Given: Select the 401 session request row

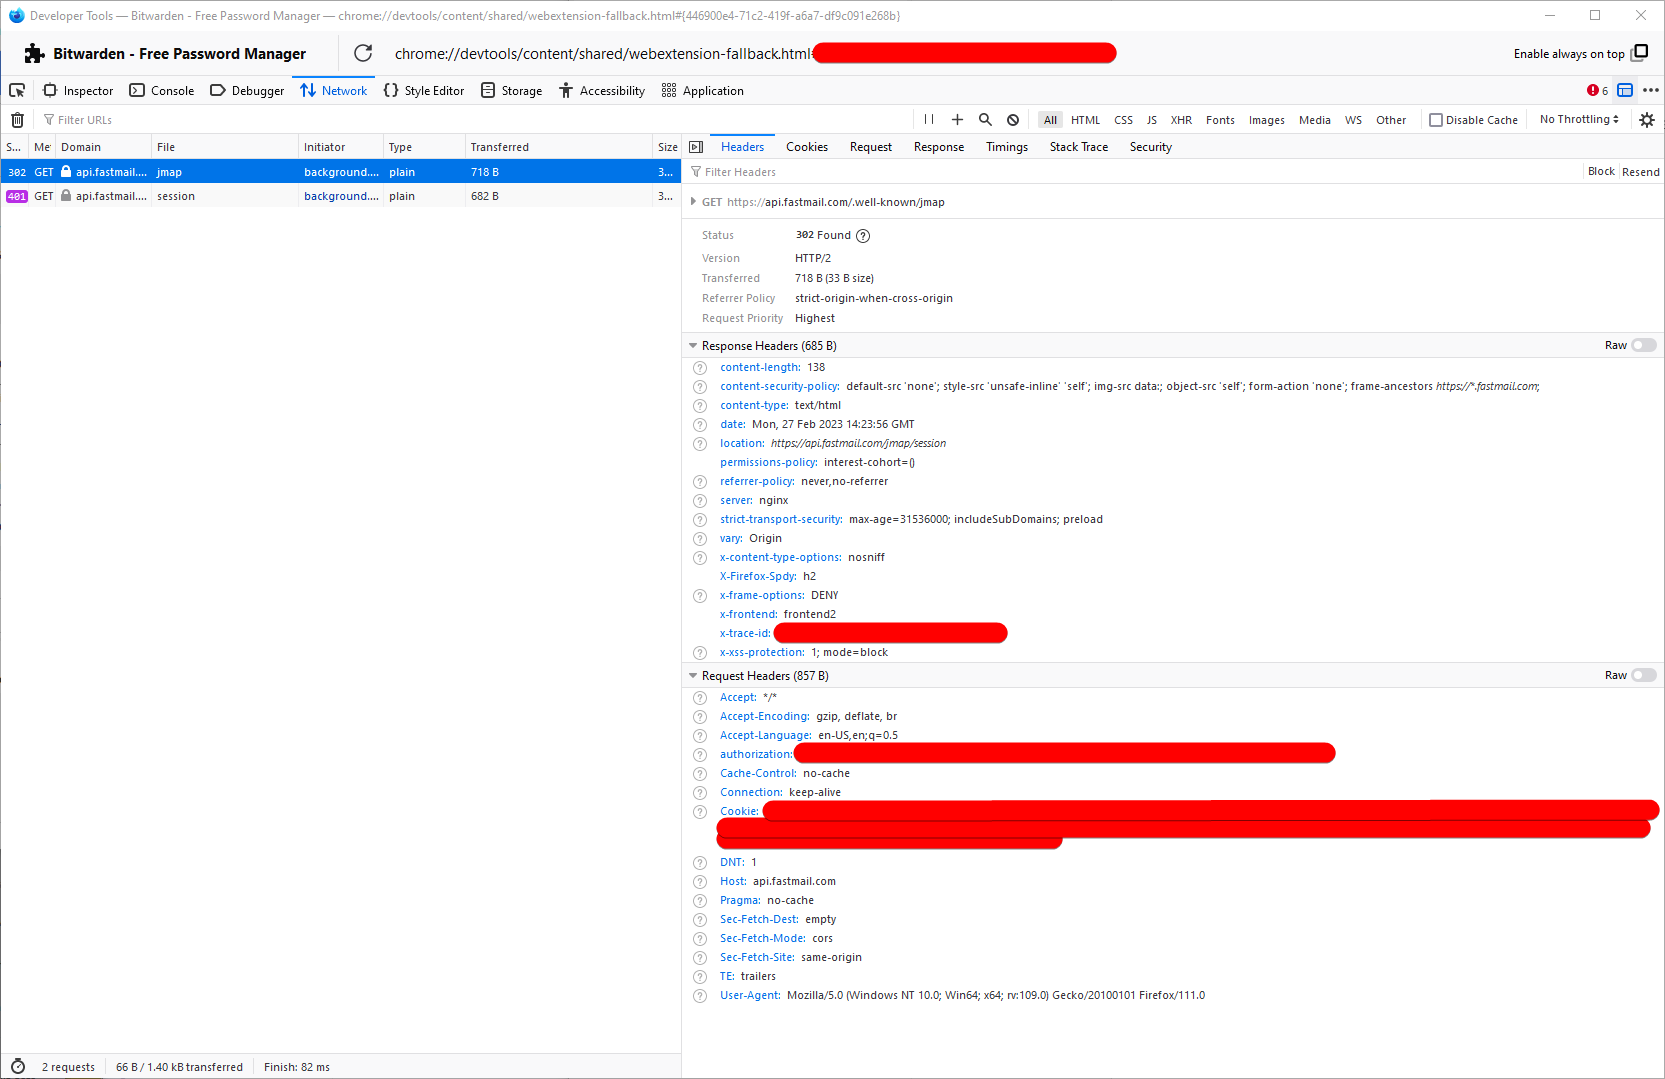Looking at the screenshot, I should (x=340, y=196).
